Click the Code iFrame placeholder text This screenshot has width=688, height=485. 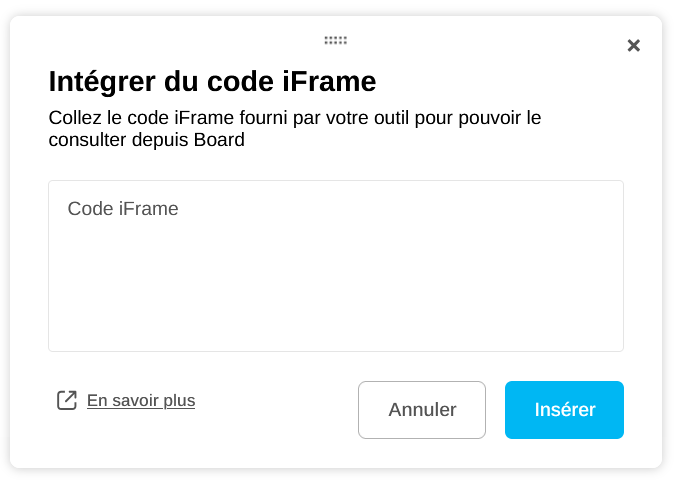pos(123,209)
